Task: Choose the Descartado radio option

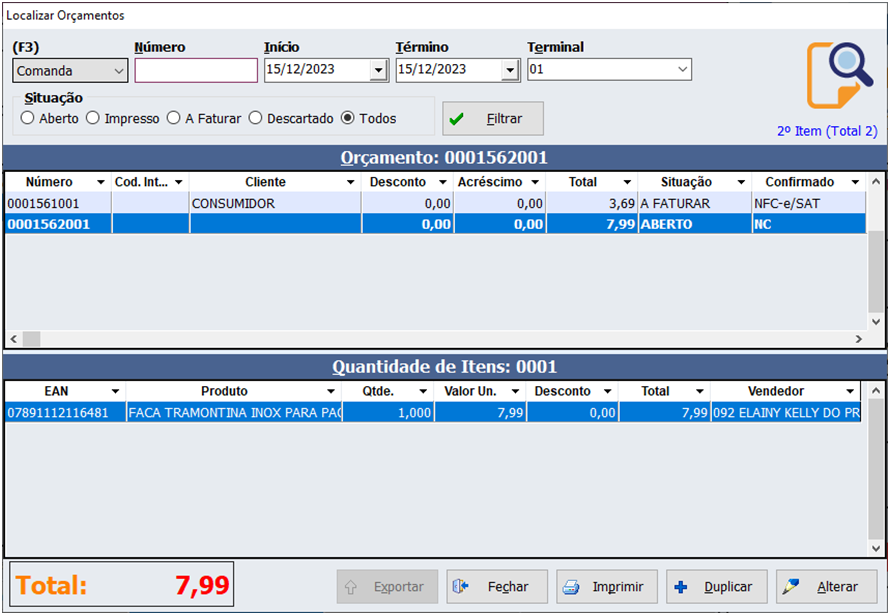Action: click(256, 118)
